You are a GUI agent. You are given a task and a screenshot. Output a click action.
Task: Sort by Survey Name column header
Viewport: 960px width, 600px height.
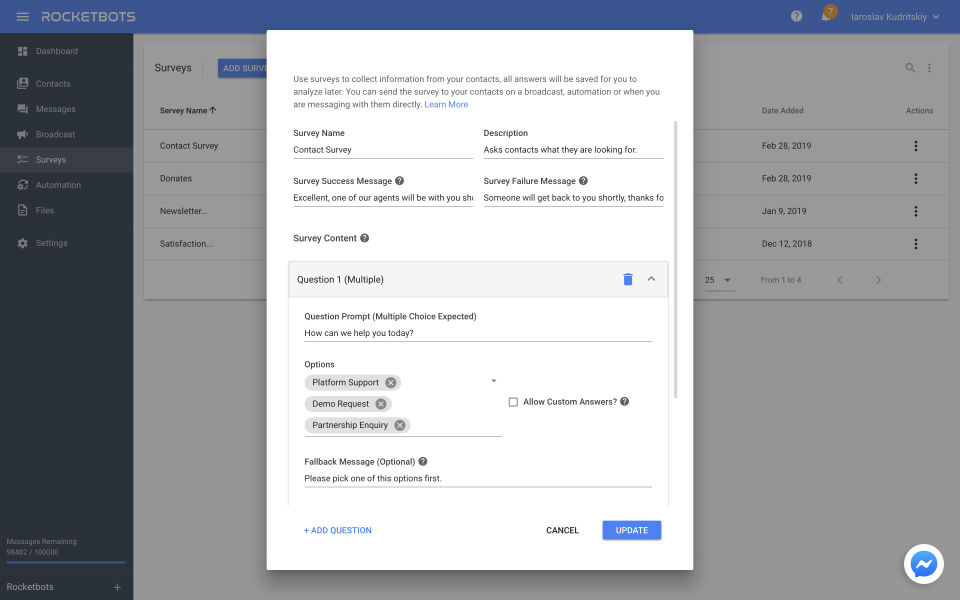click(187, 110)
